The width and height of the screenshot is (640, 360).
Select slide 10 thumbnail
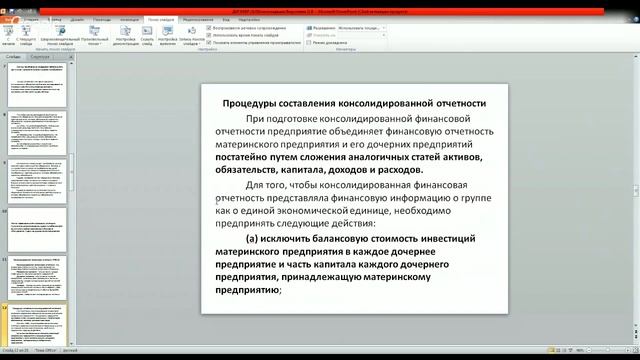coord(37,230)
